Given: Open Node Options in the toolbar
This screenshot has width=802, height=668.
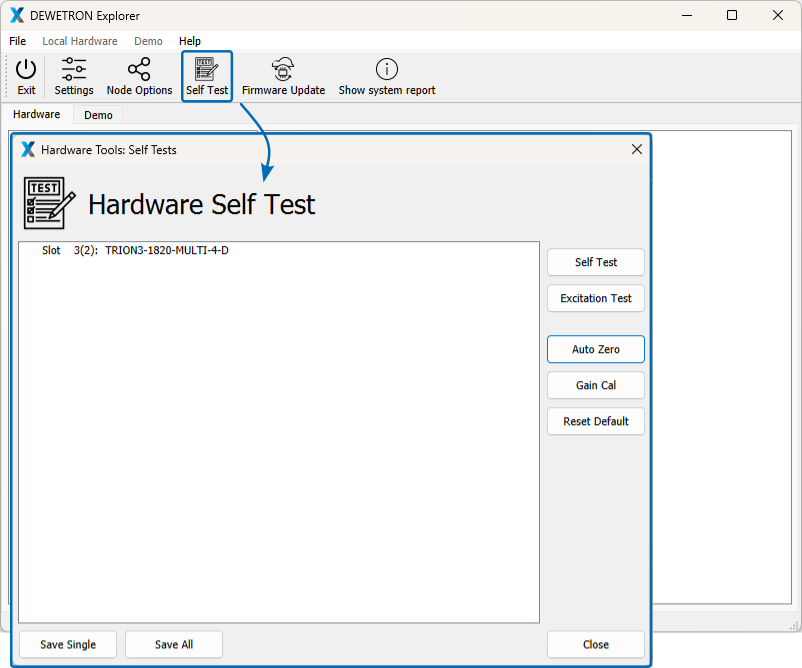Looking at the screenshot, I should point(139,77).
